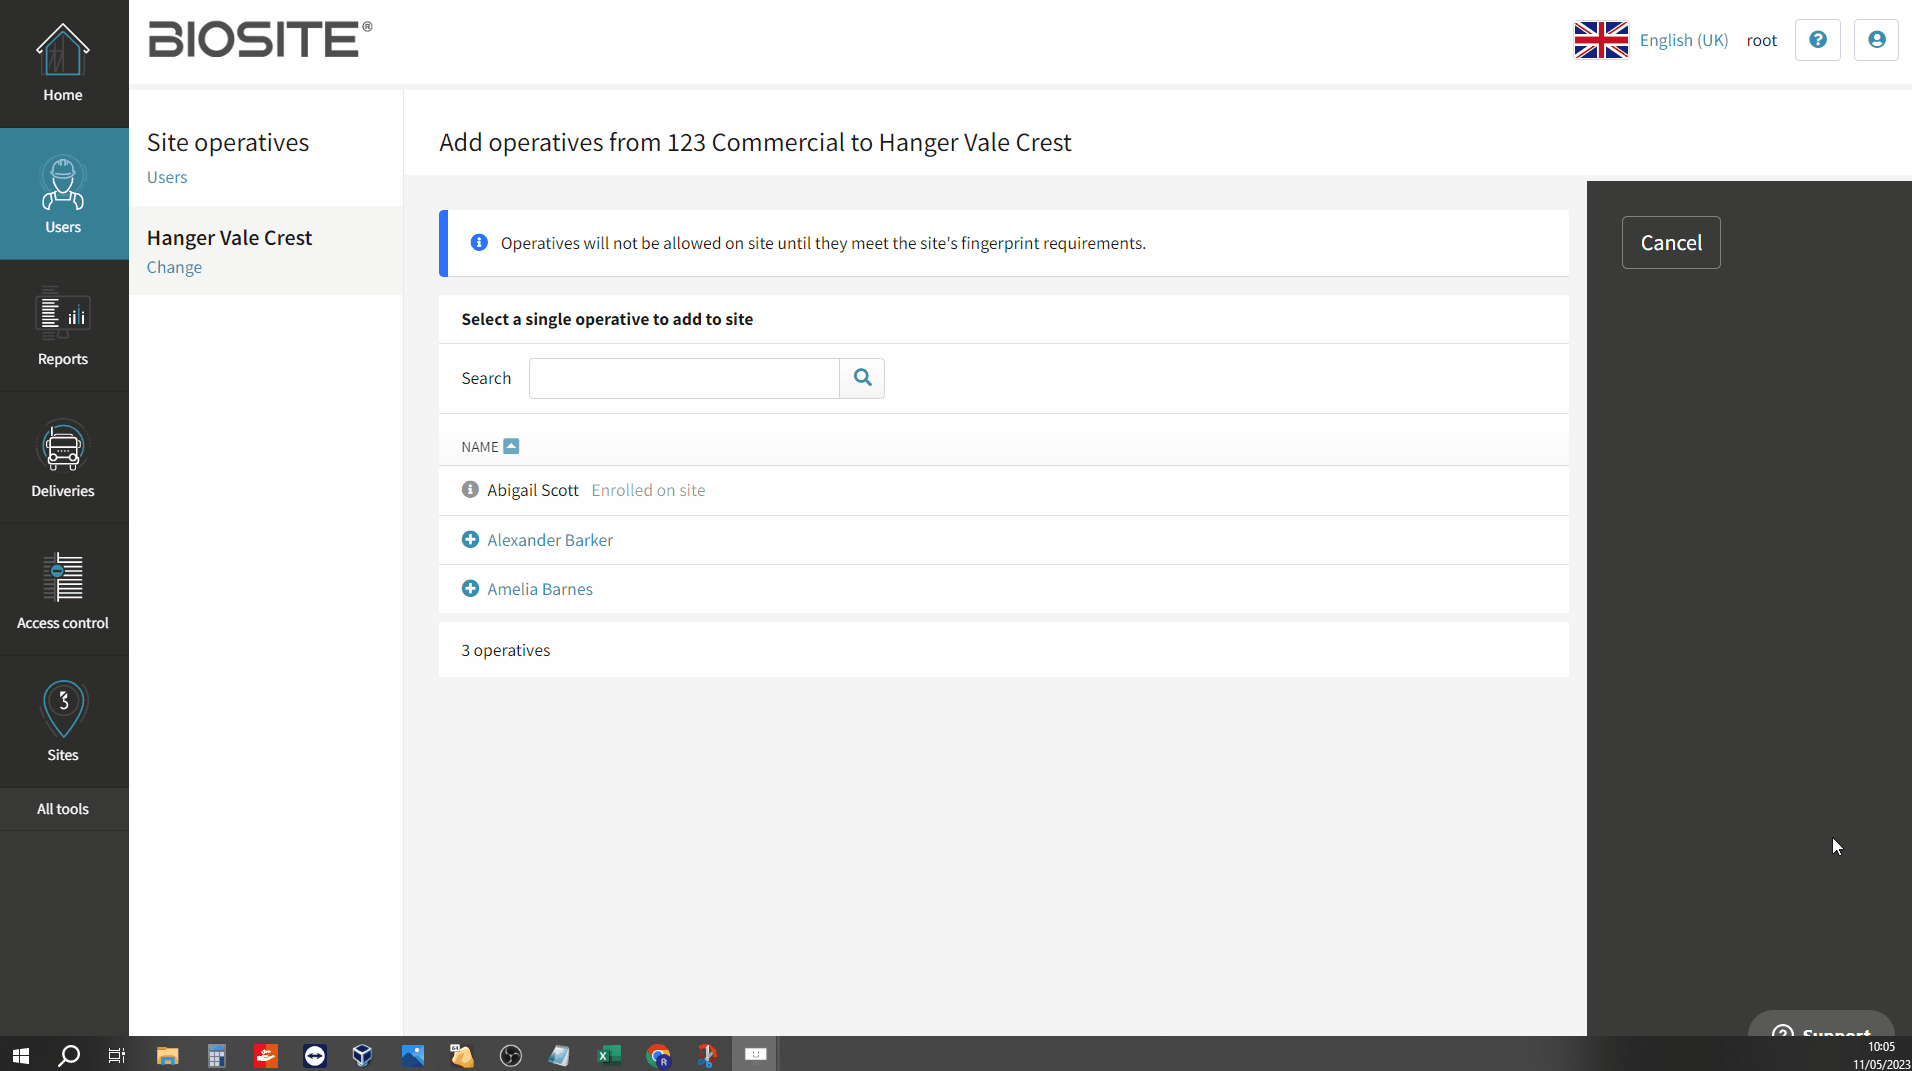Open Windows taskbar search
The image size is (1912, 1071).
coord(69,1055)
